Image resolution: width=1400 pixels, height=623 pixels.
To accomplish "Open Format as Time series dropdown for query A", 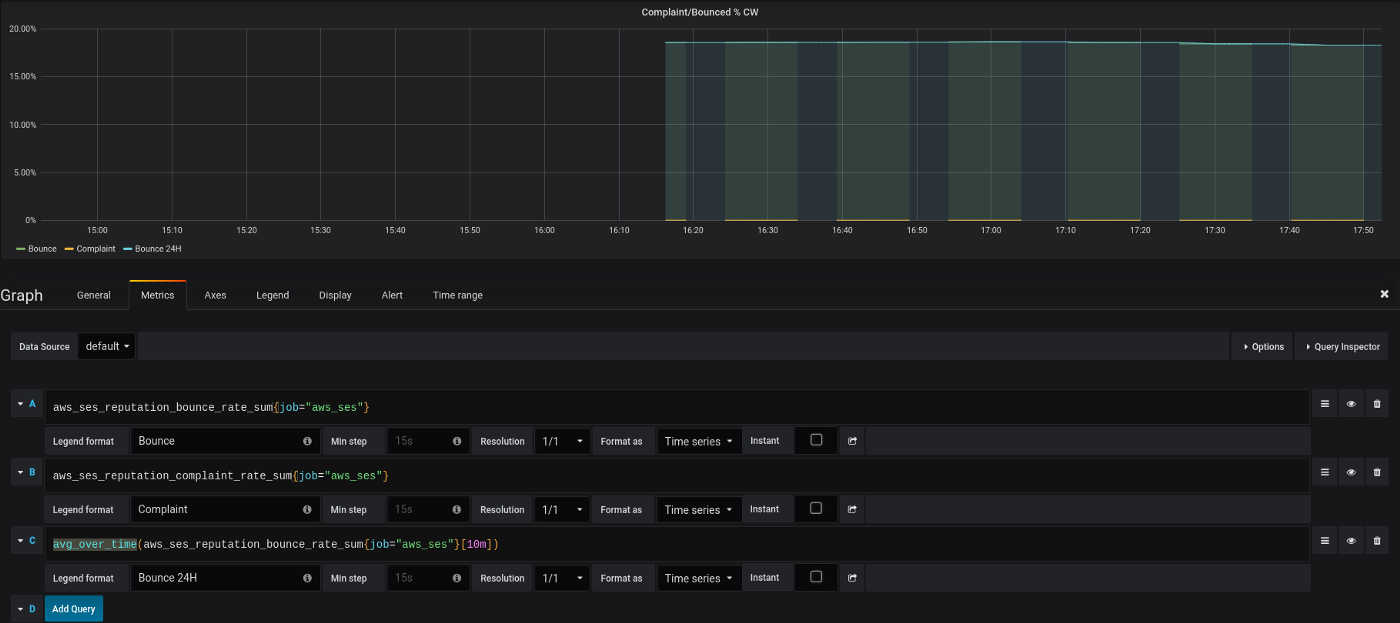I will pos(699,441).
